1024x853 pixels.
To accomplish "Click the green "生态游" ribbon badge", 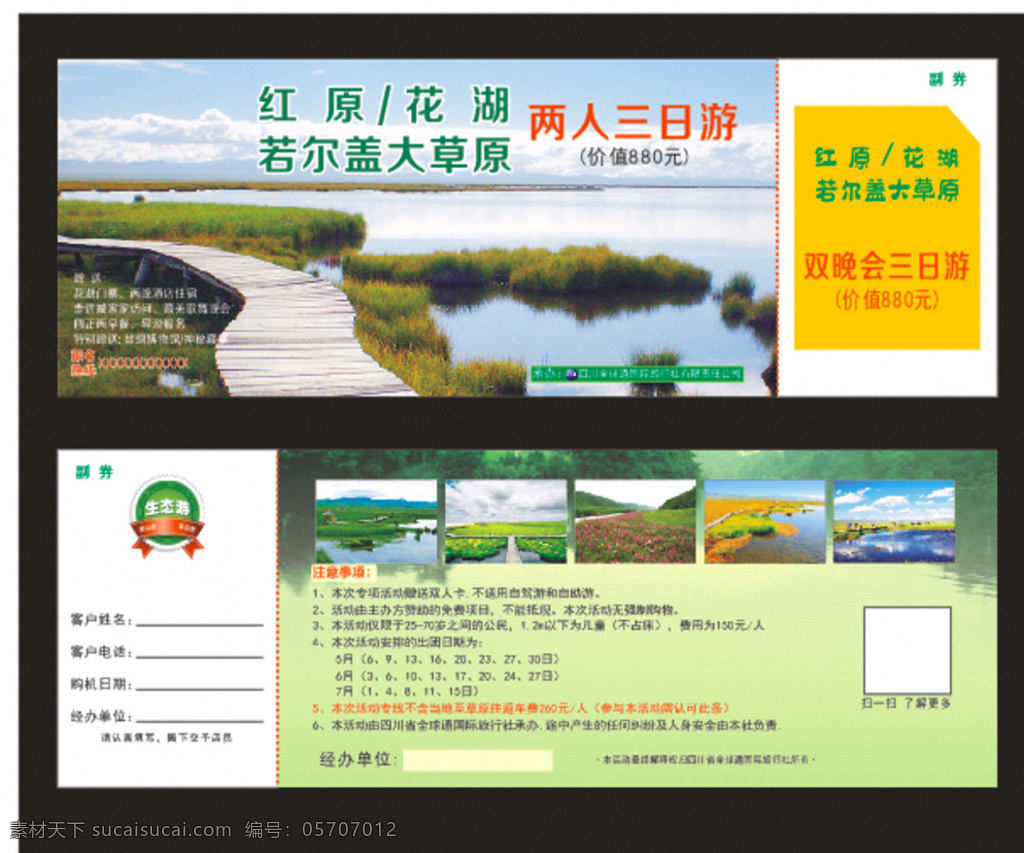I will [x=168, y=517].
